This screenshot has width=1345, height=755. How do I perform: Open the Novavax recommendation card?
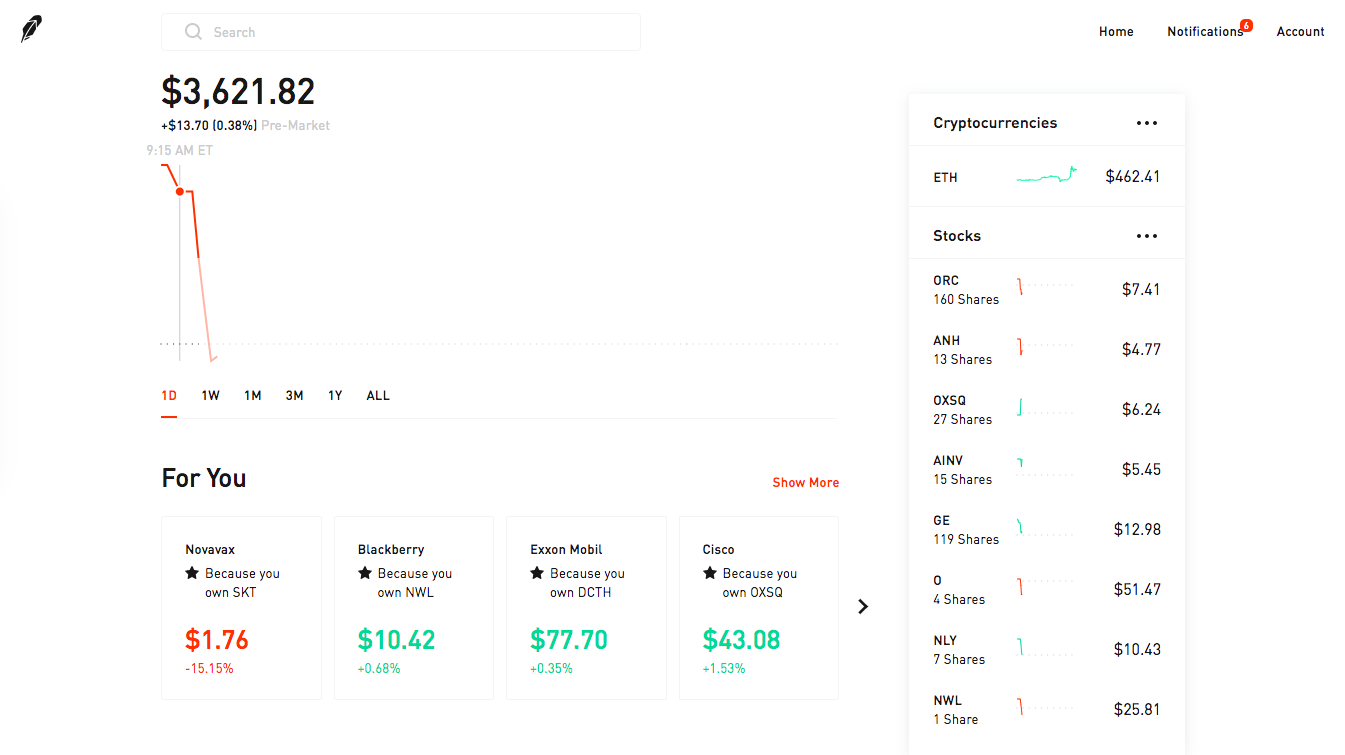[x=241, y=608]
